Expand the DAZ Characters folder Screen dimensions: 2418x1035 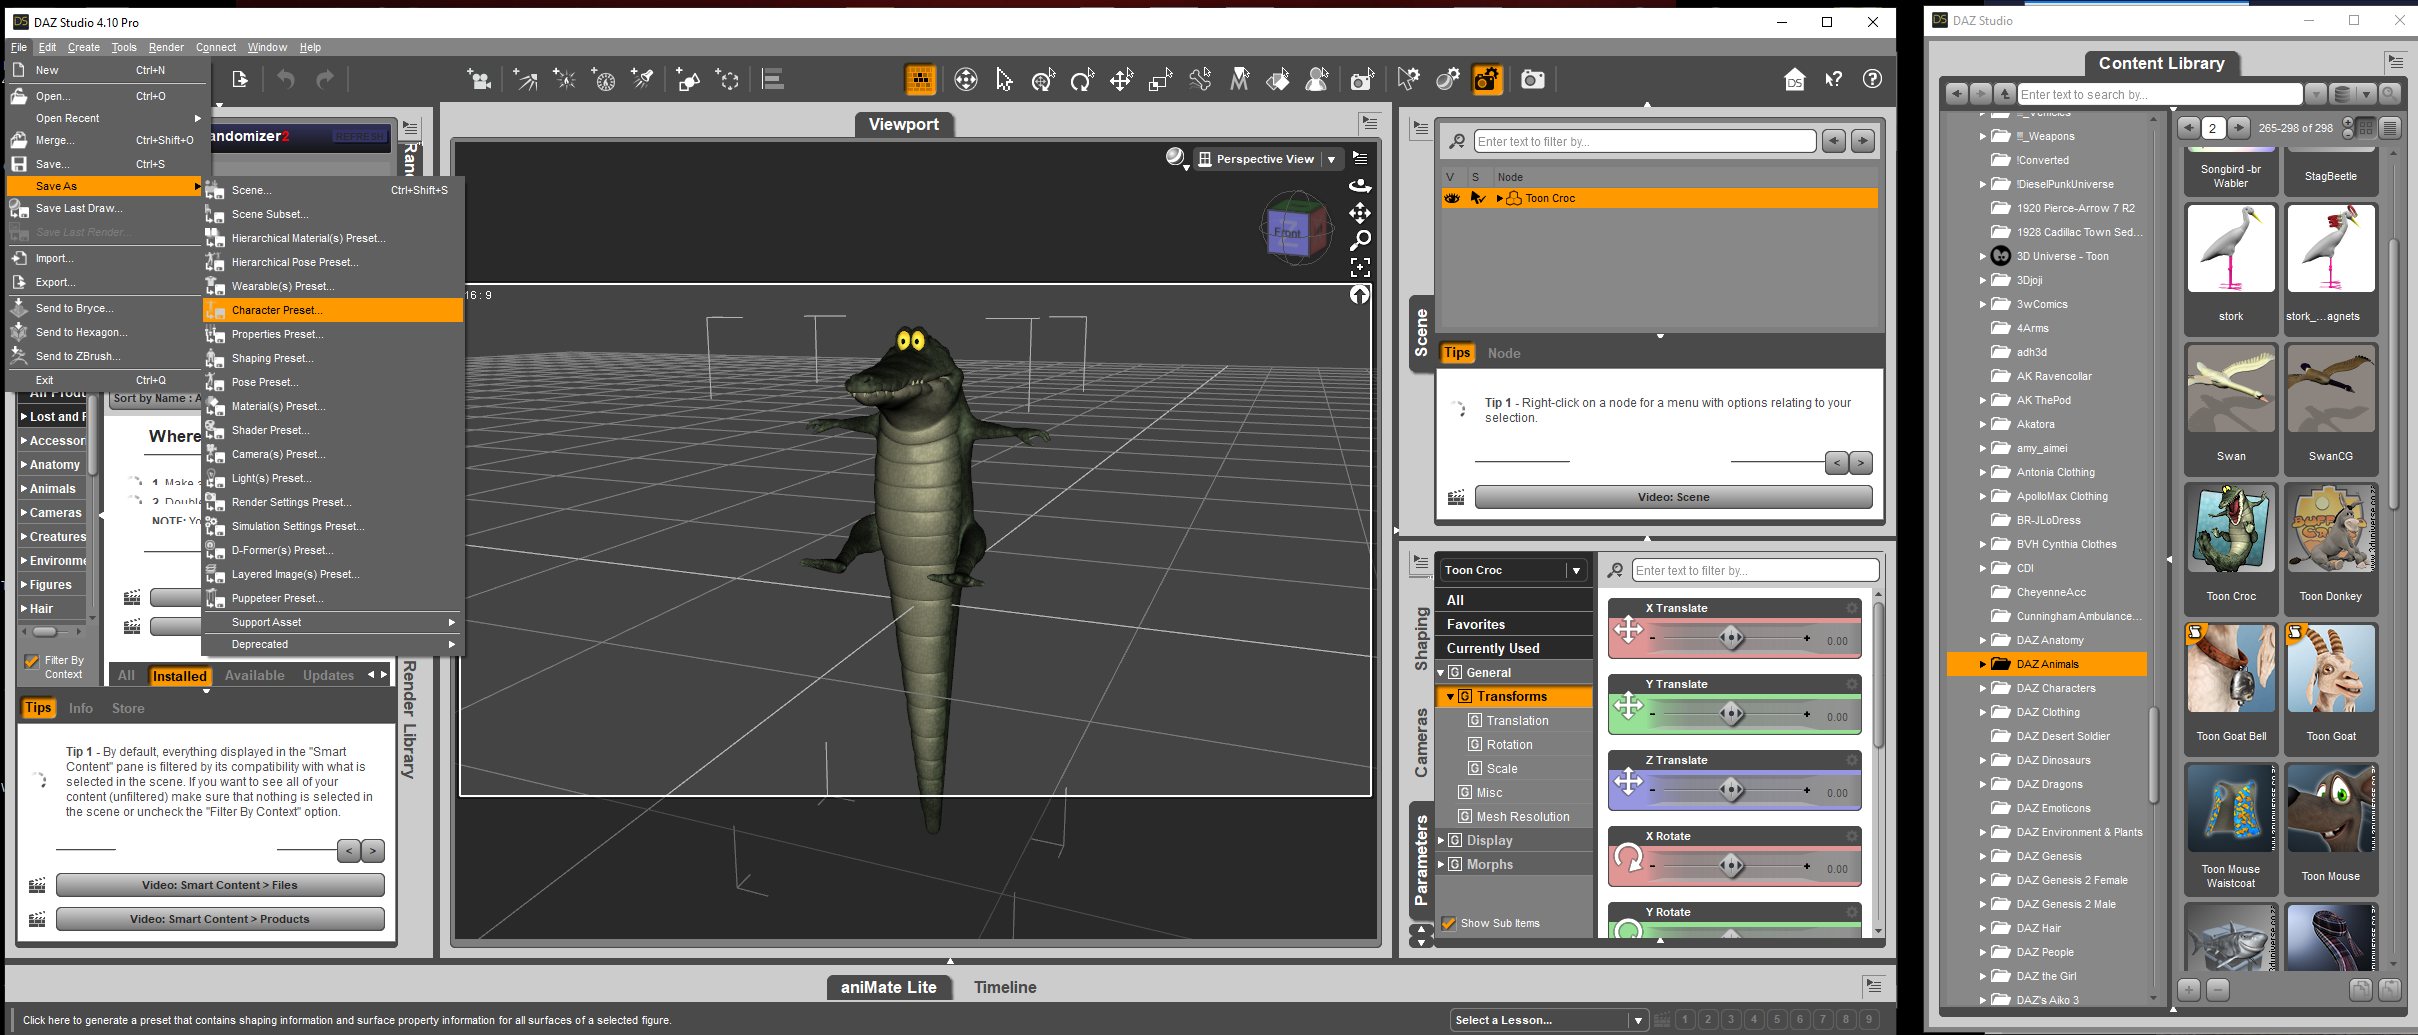(1983, 688)
